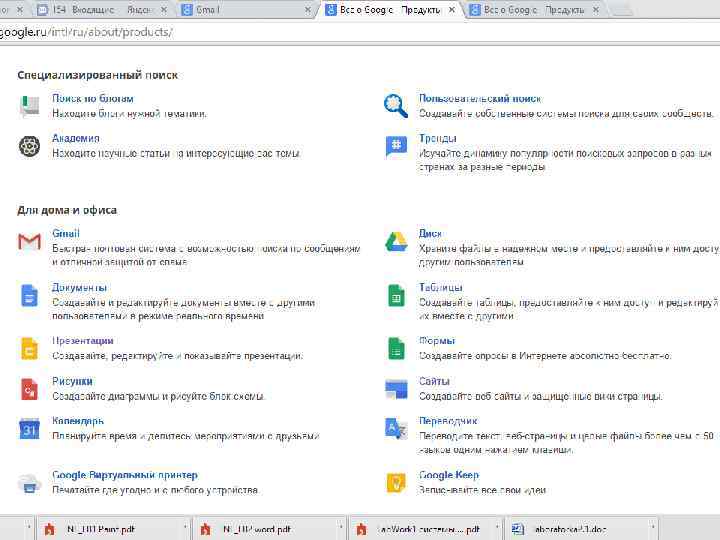Open the Презентации link
Image resolution: width=720 pixels, height=540 pixels.
[83, 341]
